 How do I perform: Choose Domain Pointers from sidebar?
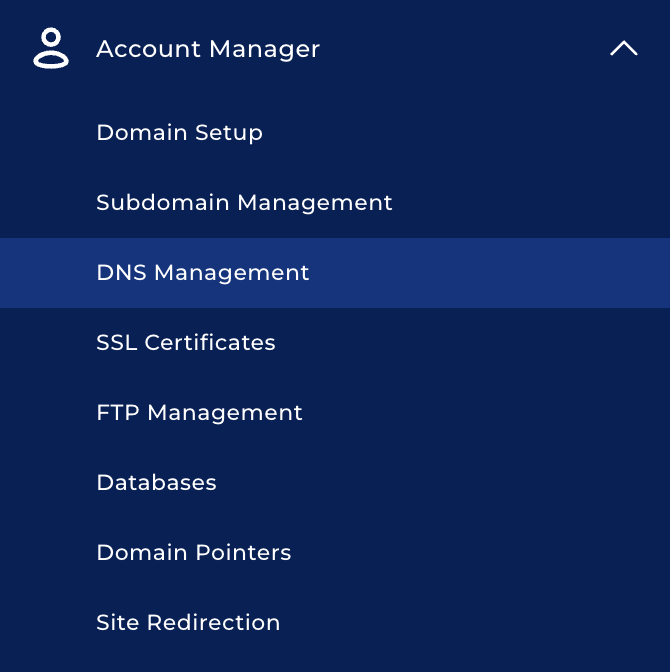pyautogui.click(x=194, y=552)
